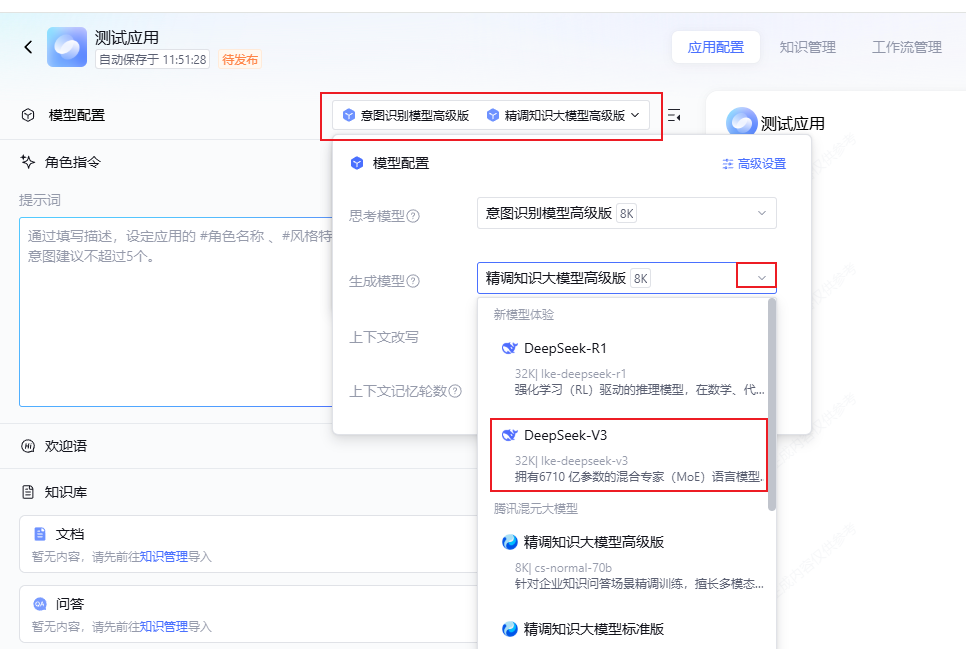The height and width of the screenshot is (649, 966).
Task: Click the collapse panel icon beside model selector
Action: coord(674,115)
